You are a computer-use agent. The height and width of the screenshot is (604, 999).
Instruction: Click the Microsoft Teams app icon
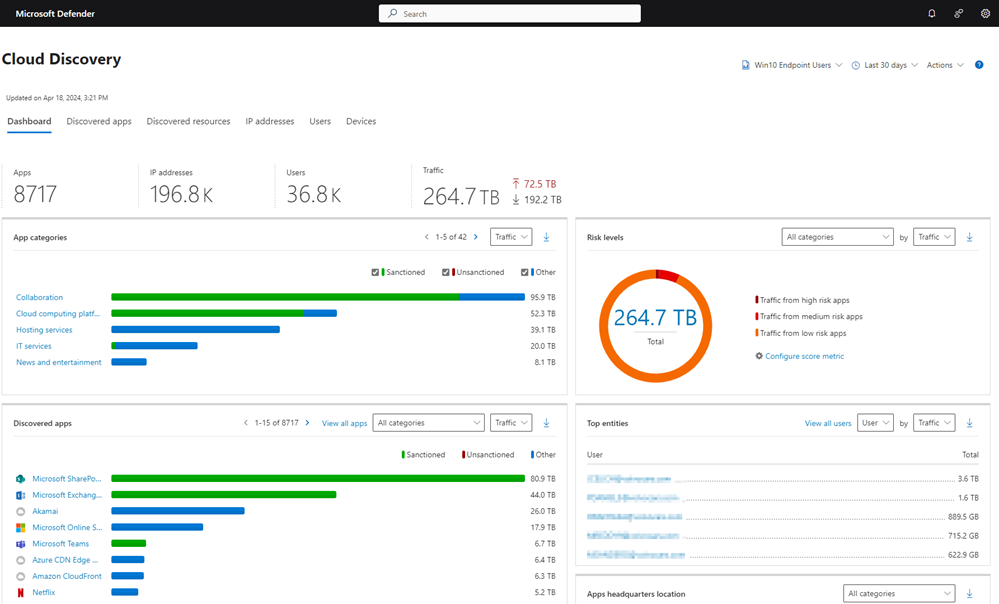pyautogui.click(x=20, y=544)
